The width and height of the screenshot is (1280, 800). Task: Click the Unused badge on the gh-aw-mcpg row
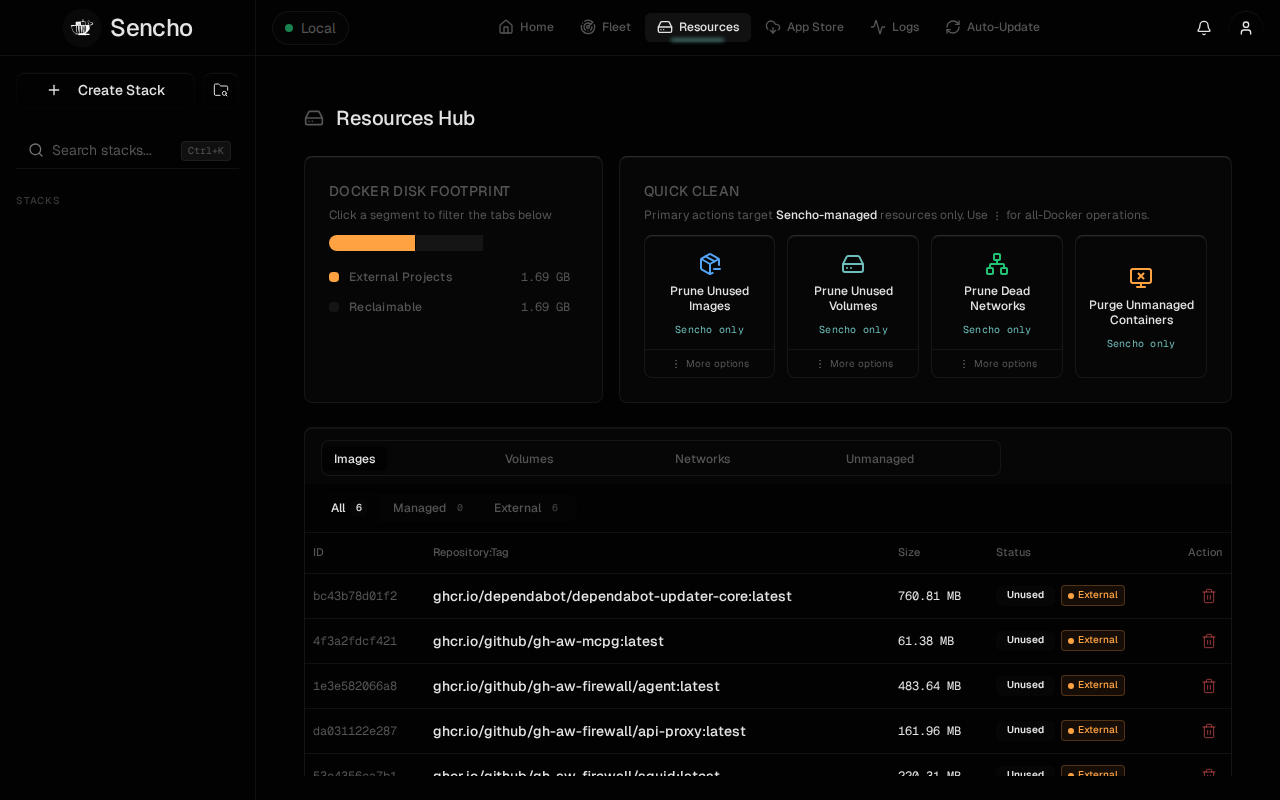click(x=1025, y=640)
